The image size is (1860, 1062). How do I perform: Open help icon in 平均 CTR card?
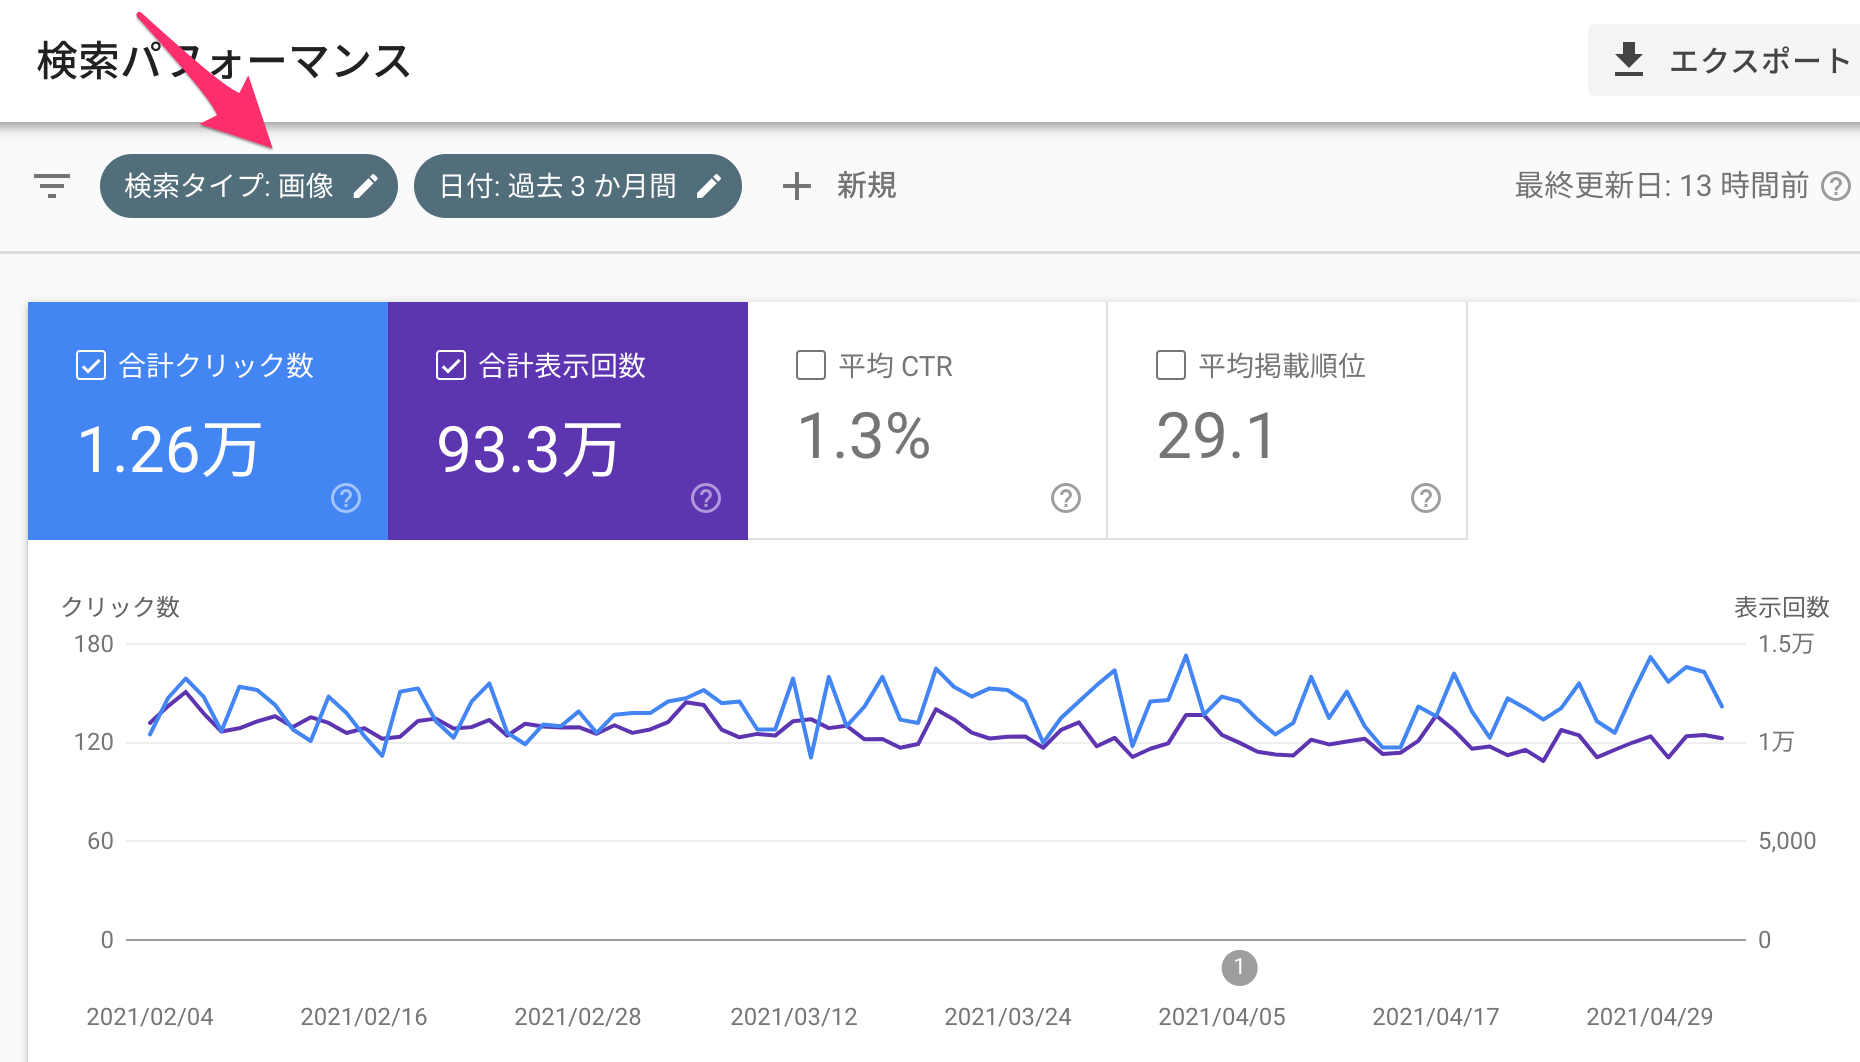pos(1066,498)
